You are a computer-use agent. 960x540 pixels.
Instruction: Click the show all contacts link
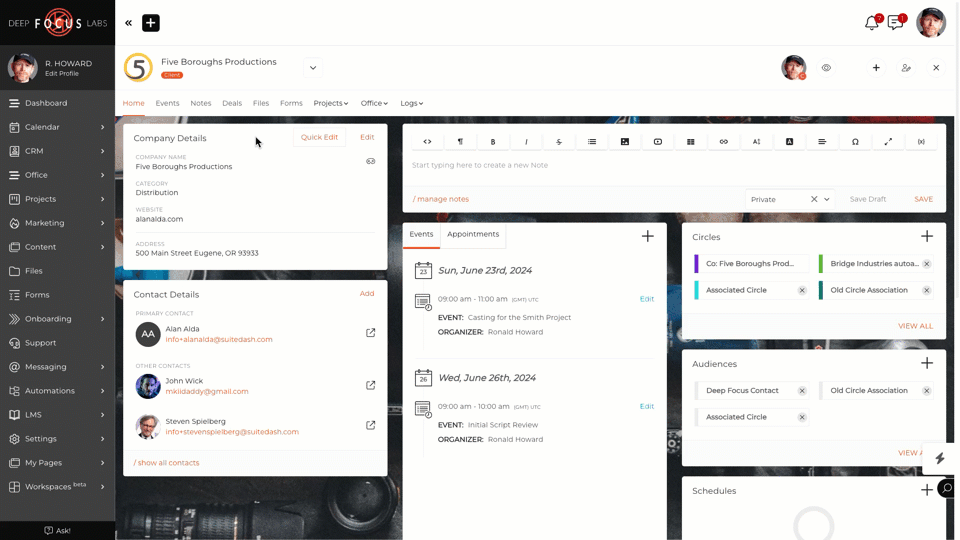click(167, 463)
